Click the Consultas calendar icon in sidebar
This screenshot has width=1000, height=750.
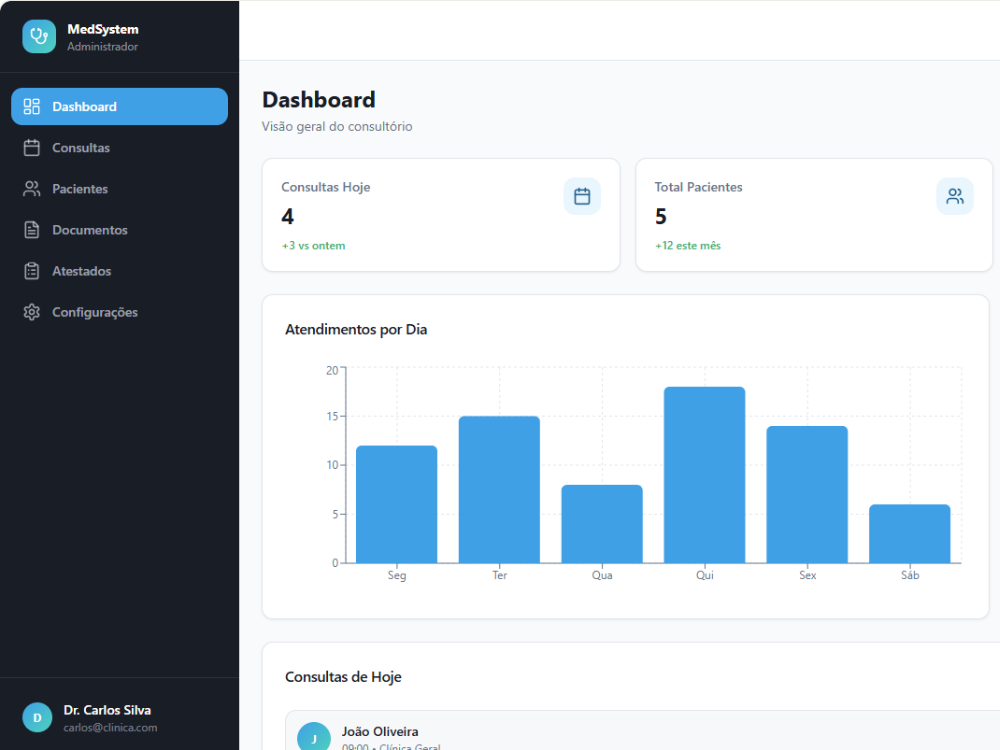(32, 148)
